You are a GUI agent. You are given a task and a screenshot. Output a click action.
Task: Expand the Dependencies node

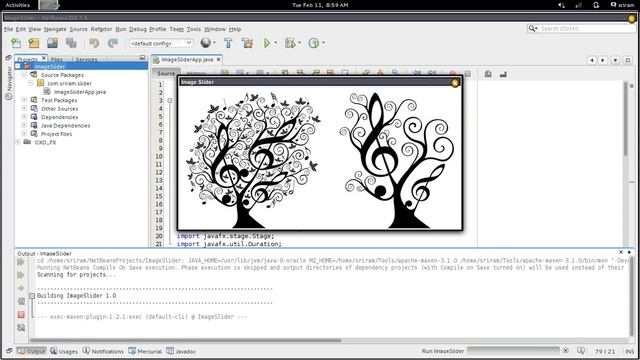pos(24,117)
